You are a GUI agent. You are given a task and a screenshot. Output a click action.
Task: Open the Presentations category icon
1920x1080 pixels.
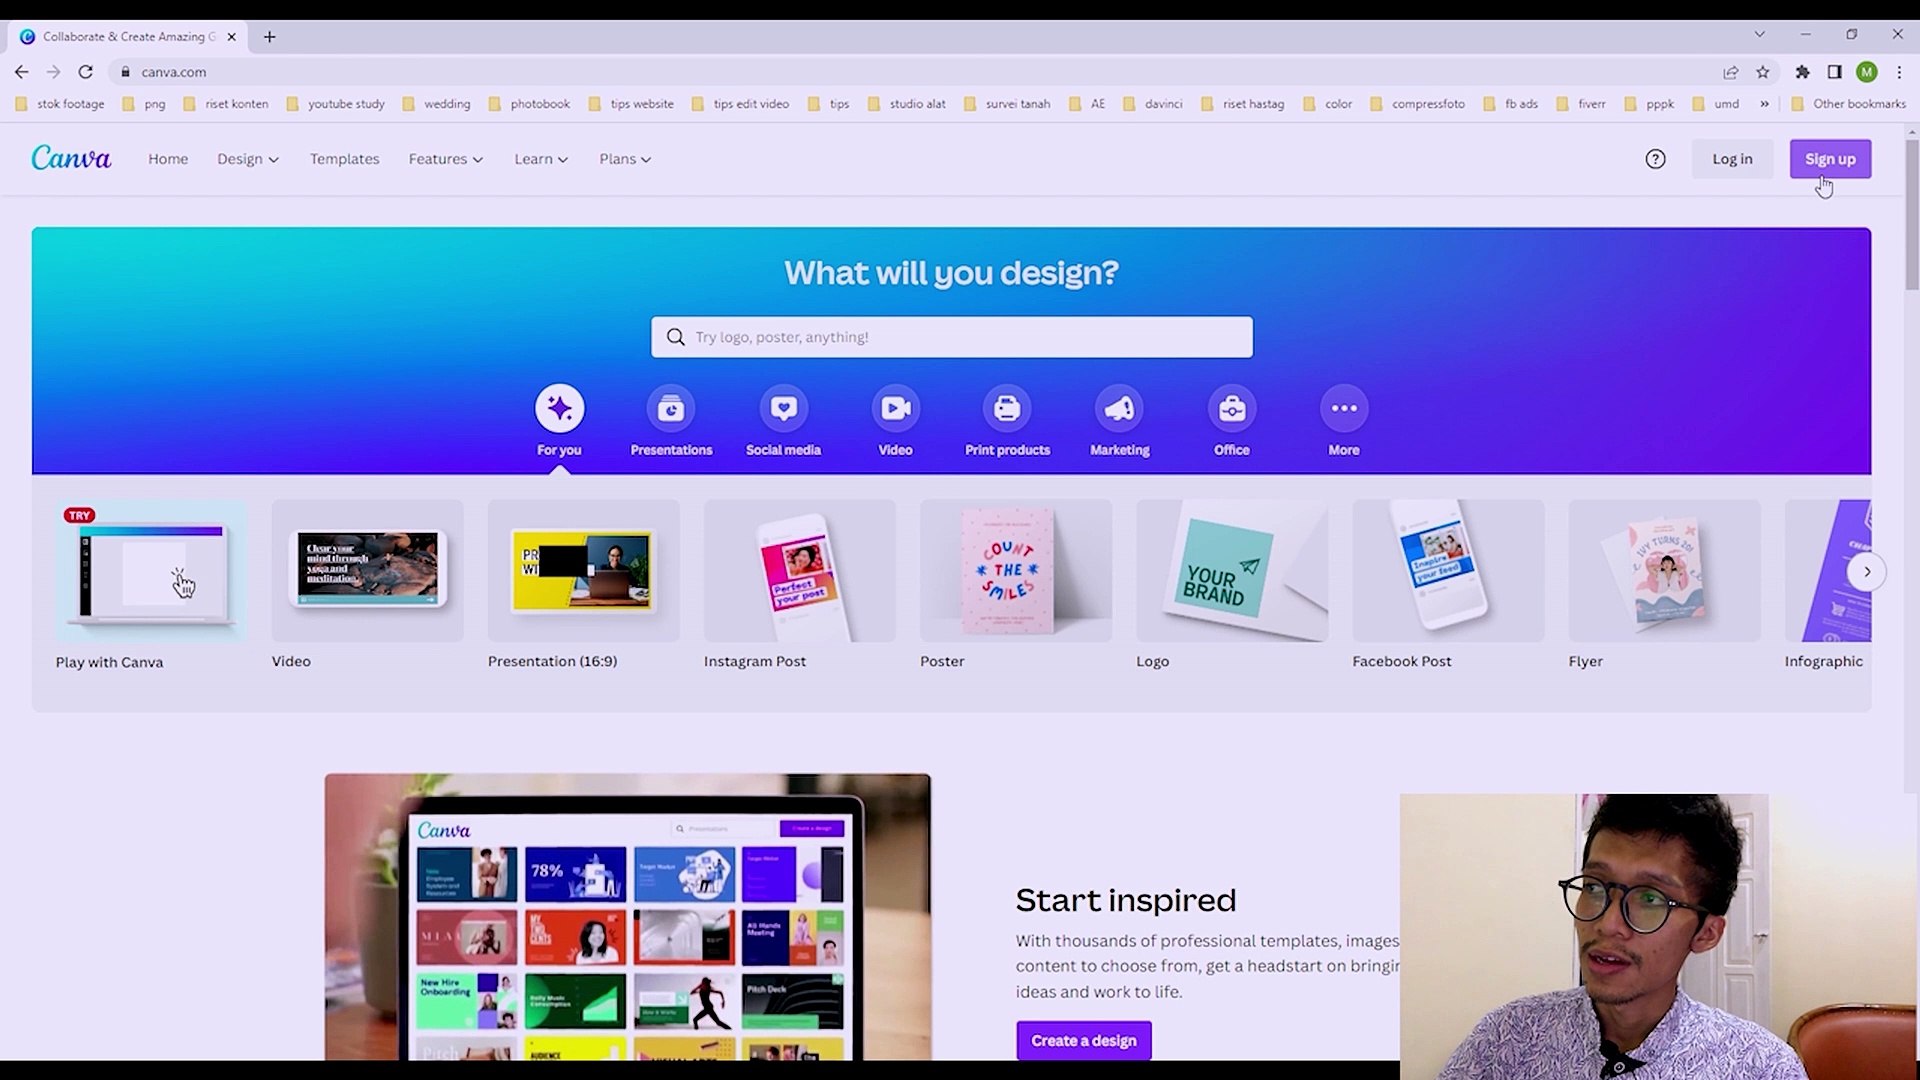pos(671,409)
